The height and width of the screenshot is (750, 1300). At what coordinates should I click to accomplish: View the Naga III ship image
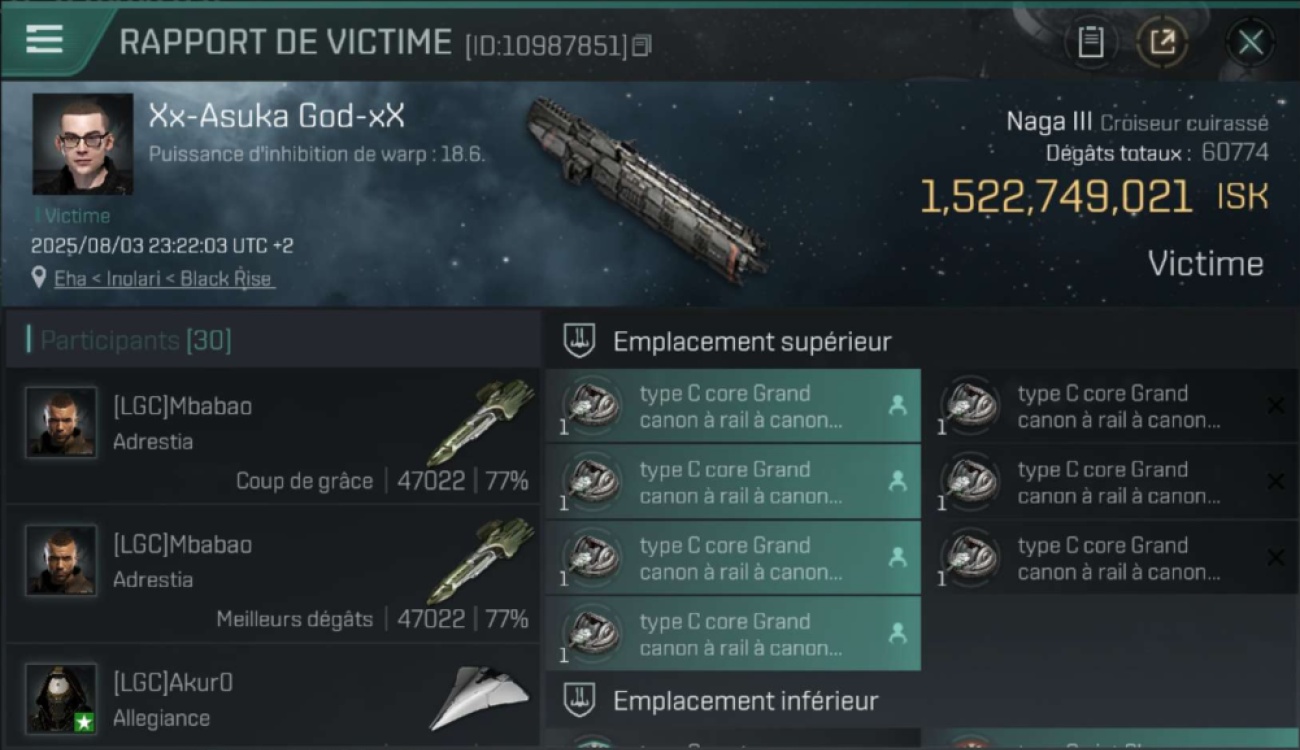coord(647,188)
